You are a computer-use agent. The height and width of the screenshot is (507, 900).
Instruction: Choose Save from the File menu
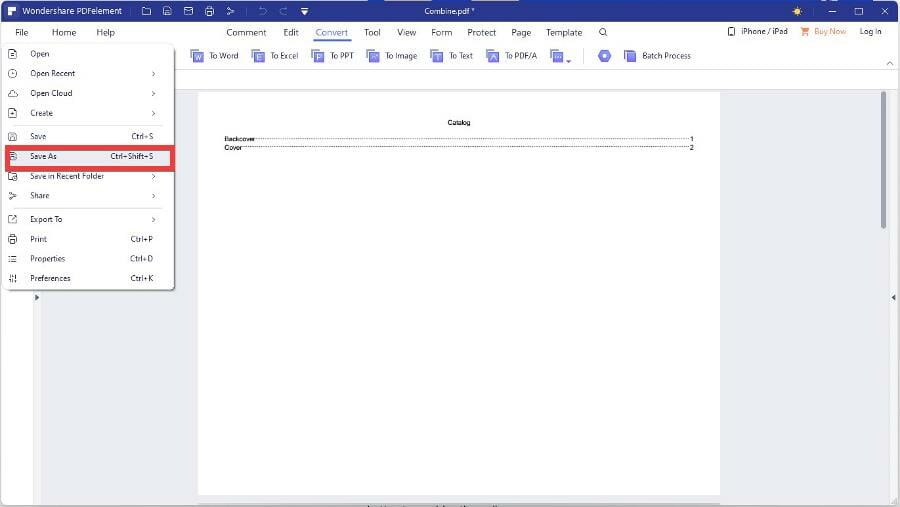pyautogui.click(x=88, y=136)
